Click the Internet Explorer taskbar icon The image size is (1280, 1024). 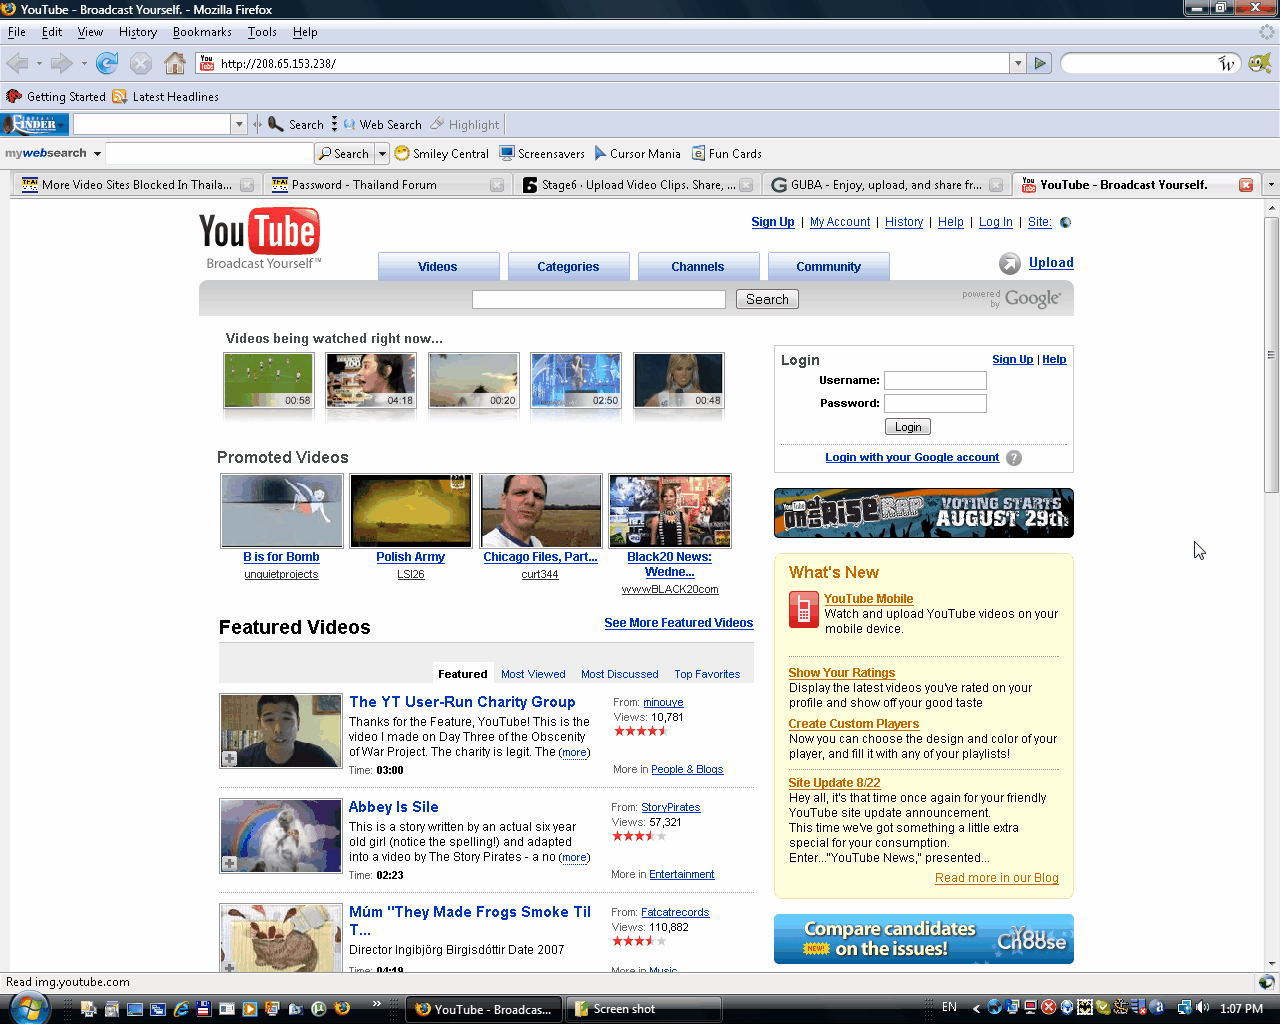(181, 1009)
